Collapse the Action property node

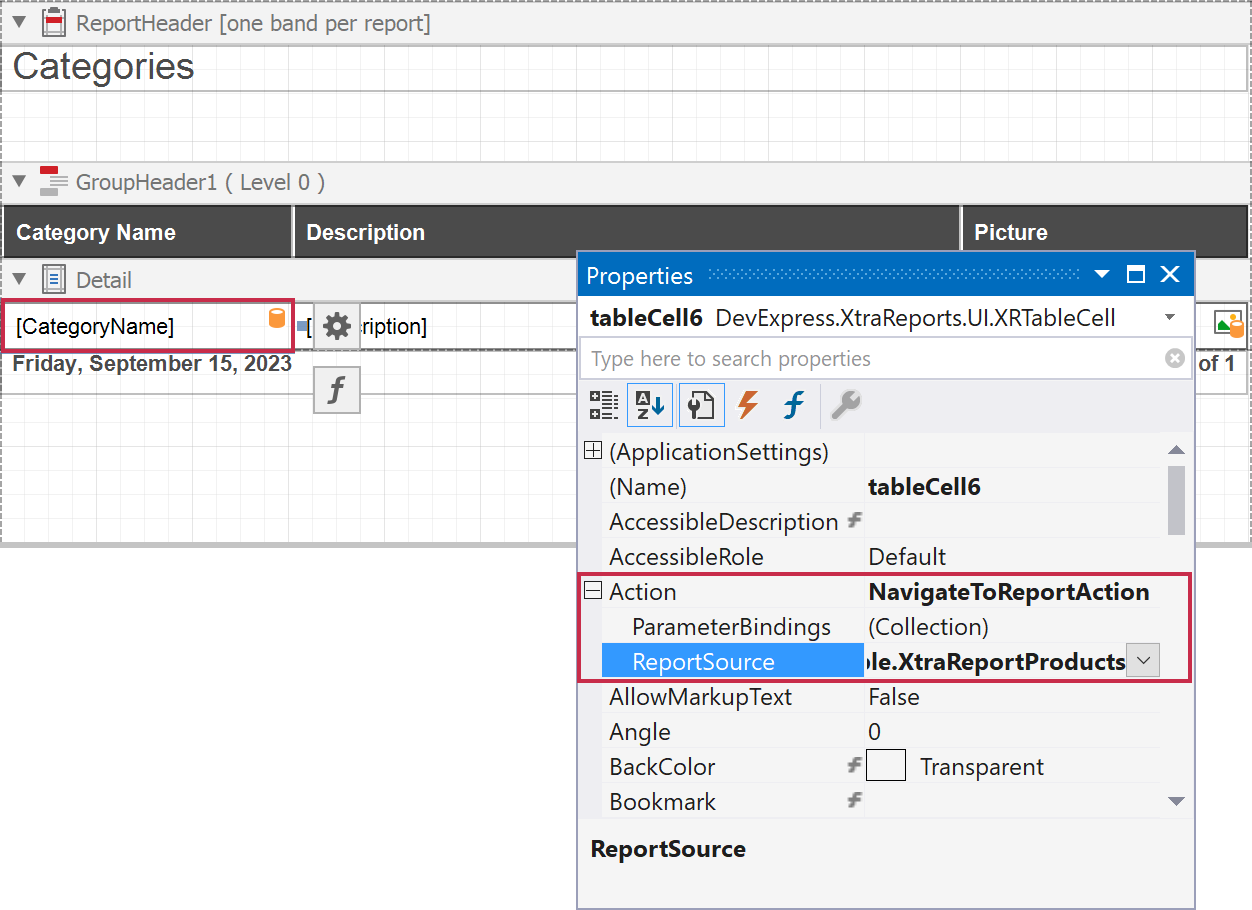(x=593, y=591)
